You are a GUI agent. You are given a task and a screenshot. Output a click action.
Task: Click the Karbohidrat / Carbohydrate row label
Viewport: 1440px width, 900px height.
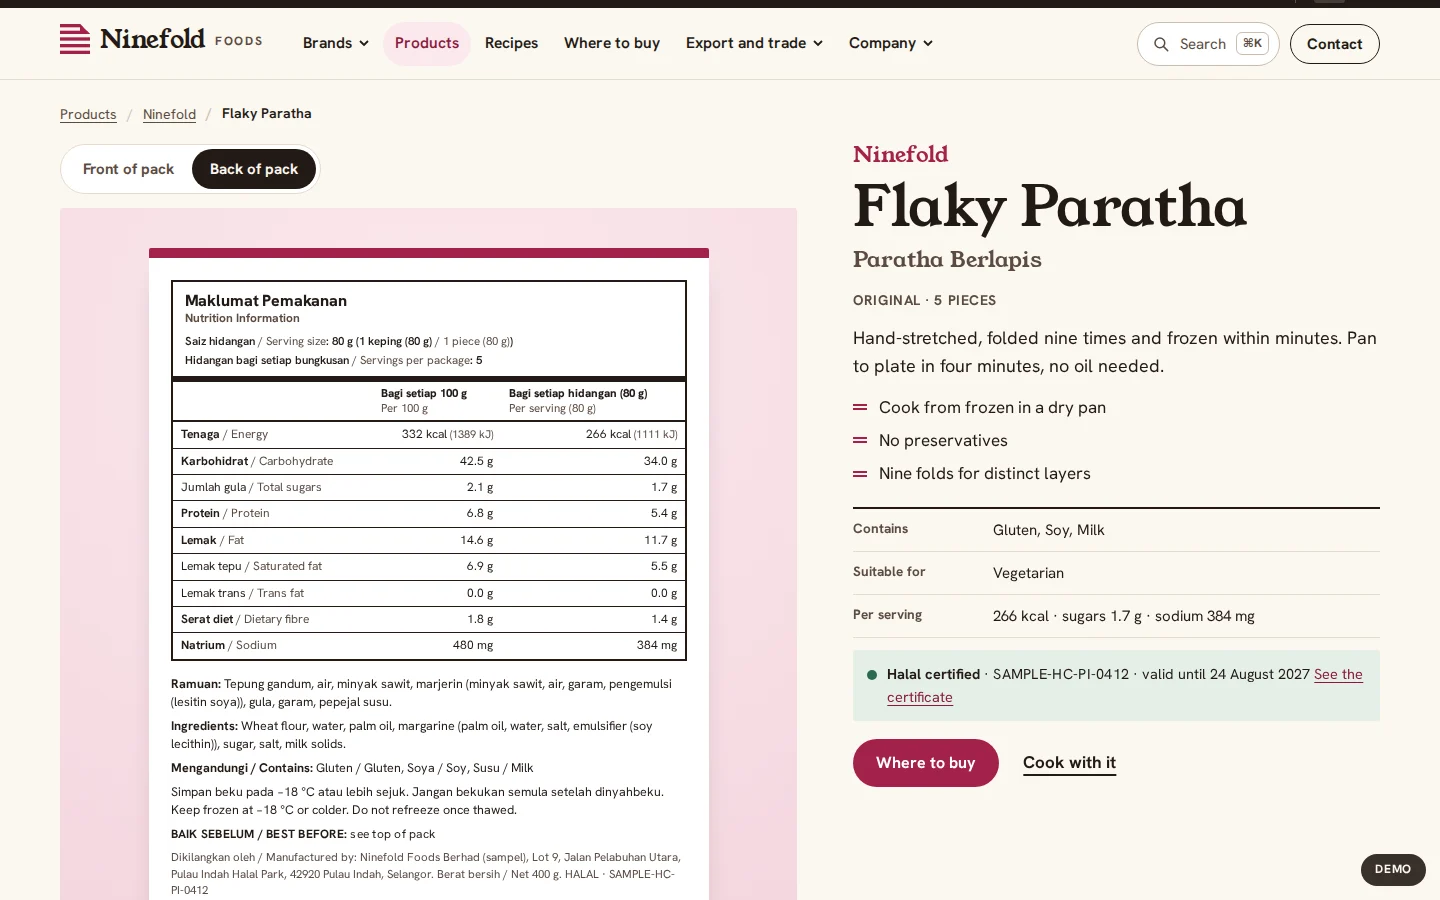[257, 461]
